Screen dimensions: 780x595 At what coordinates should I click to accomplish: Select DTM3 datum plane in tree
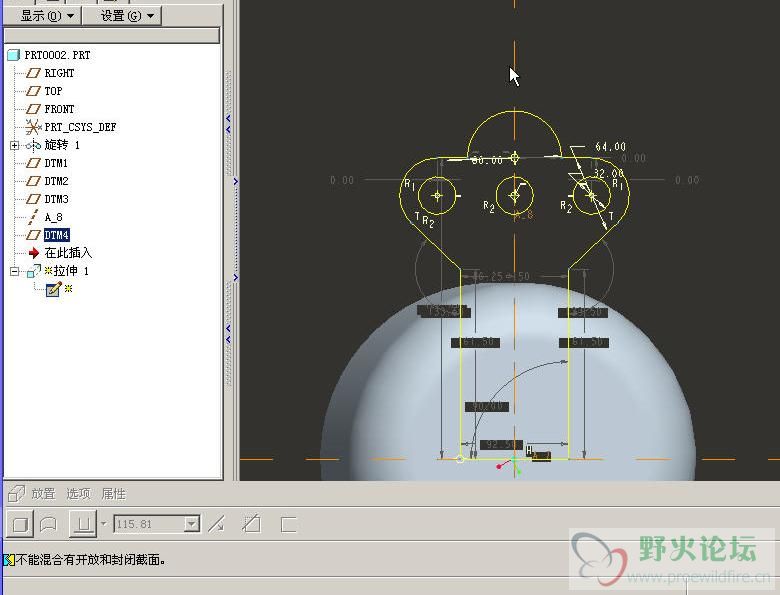tap(56, 199)
